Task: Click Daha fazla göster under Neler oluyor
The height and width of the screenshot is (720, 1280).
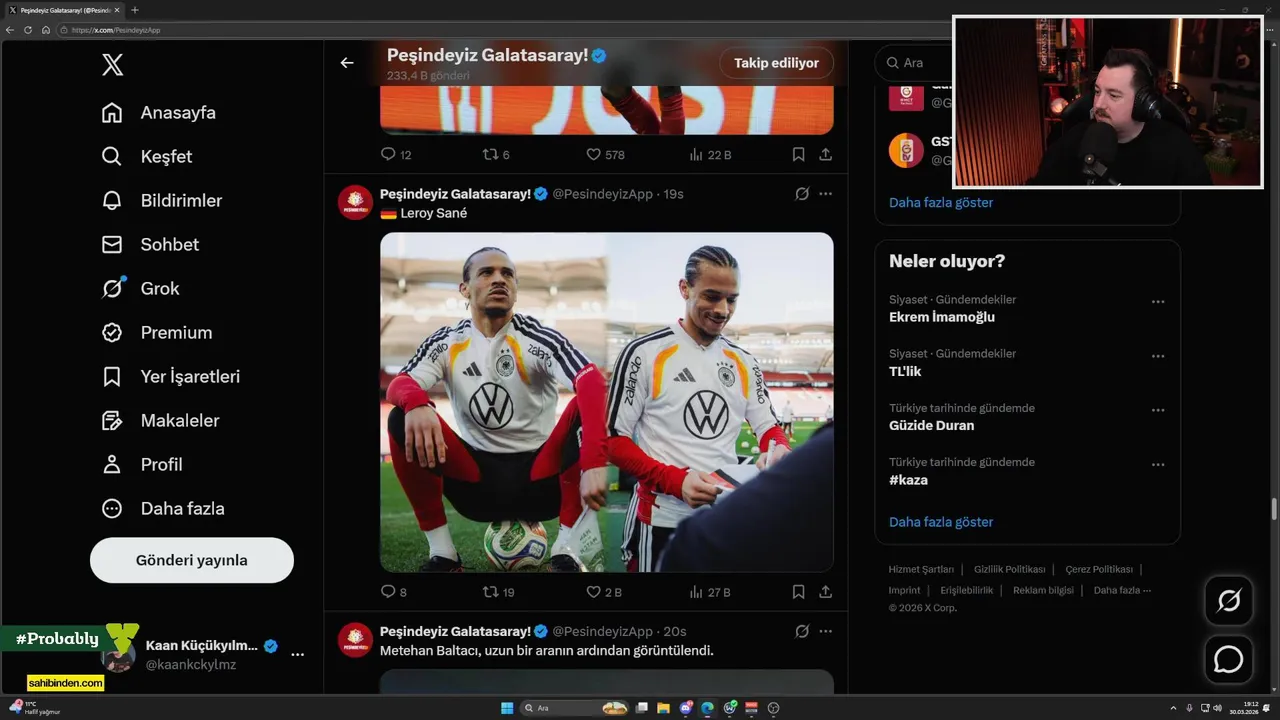Action: 941,522
